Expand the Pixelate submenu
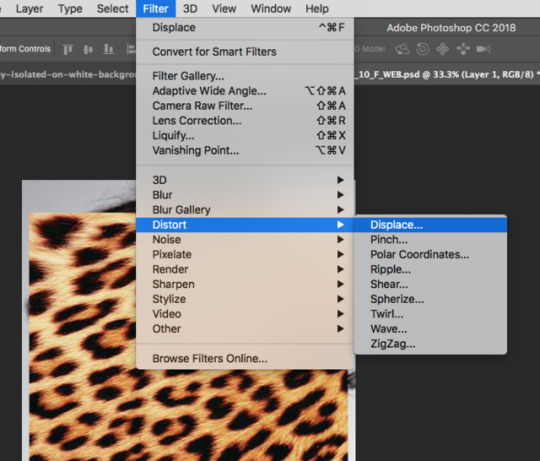540x461 pixels. tap(245, 254)
